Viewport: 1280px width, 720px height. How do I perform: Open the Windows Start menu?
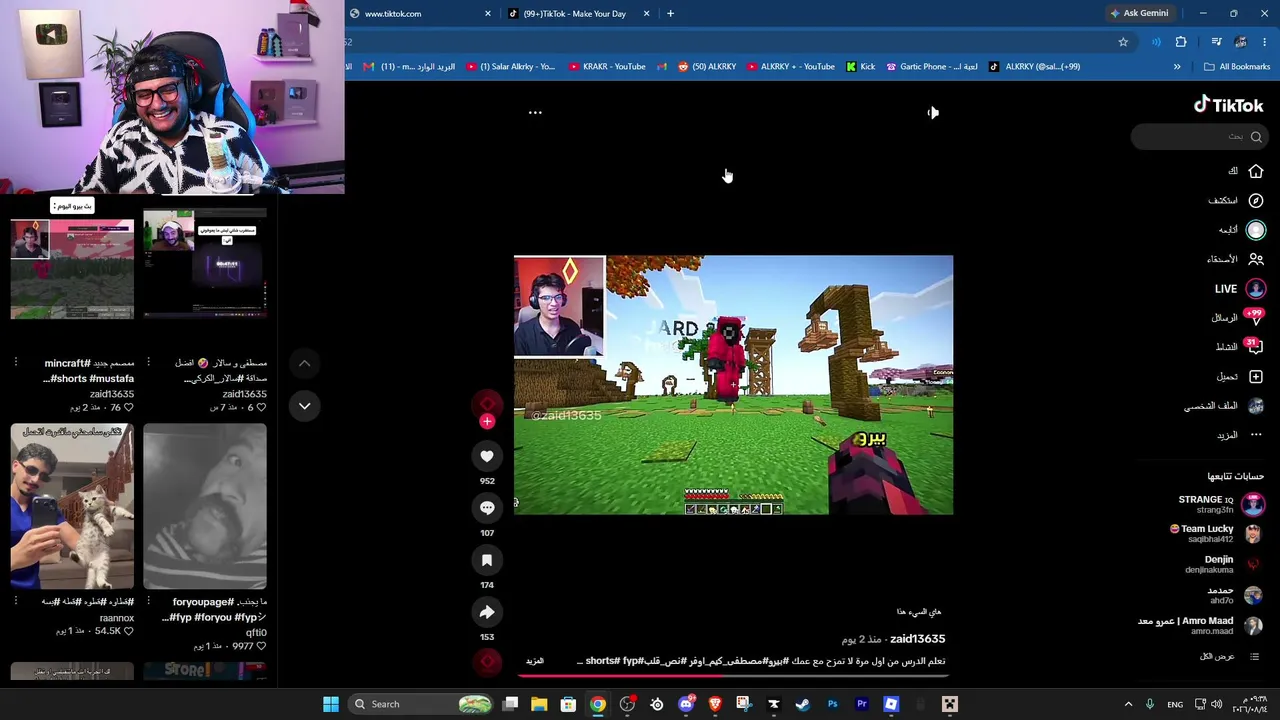pos(331,704)
